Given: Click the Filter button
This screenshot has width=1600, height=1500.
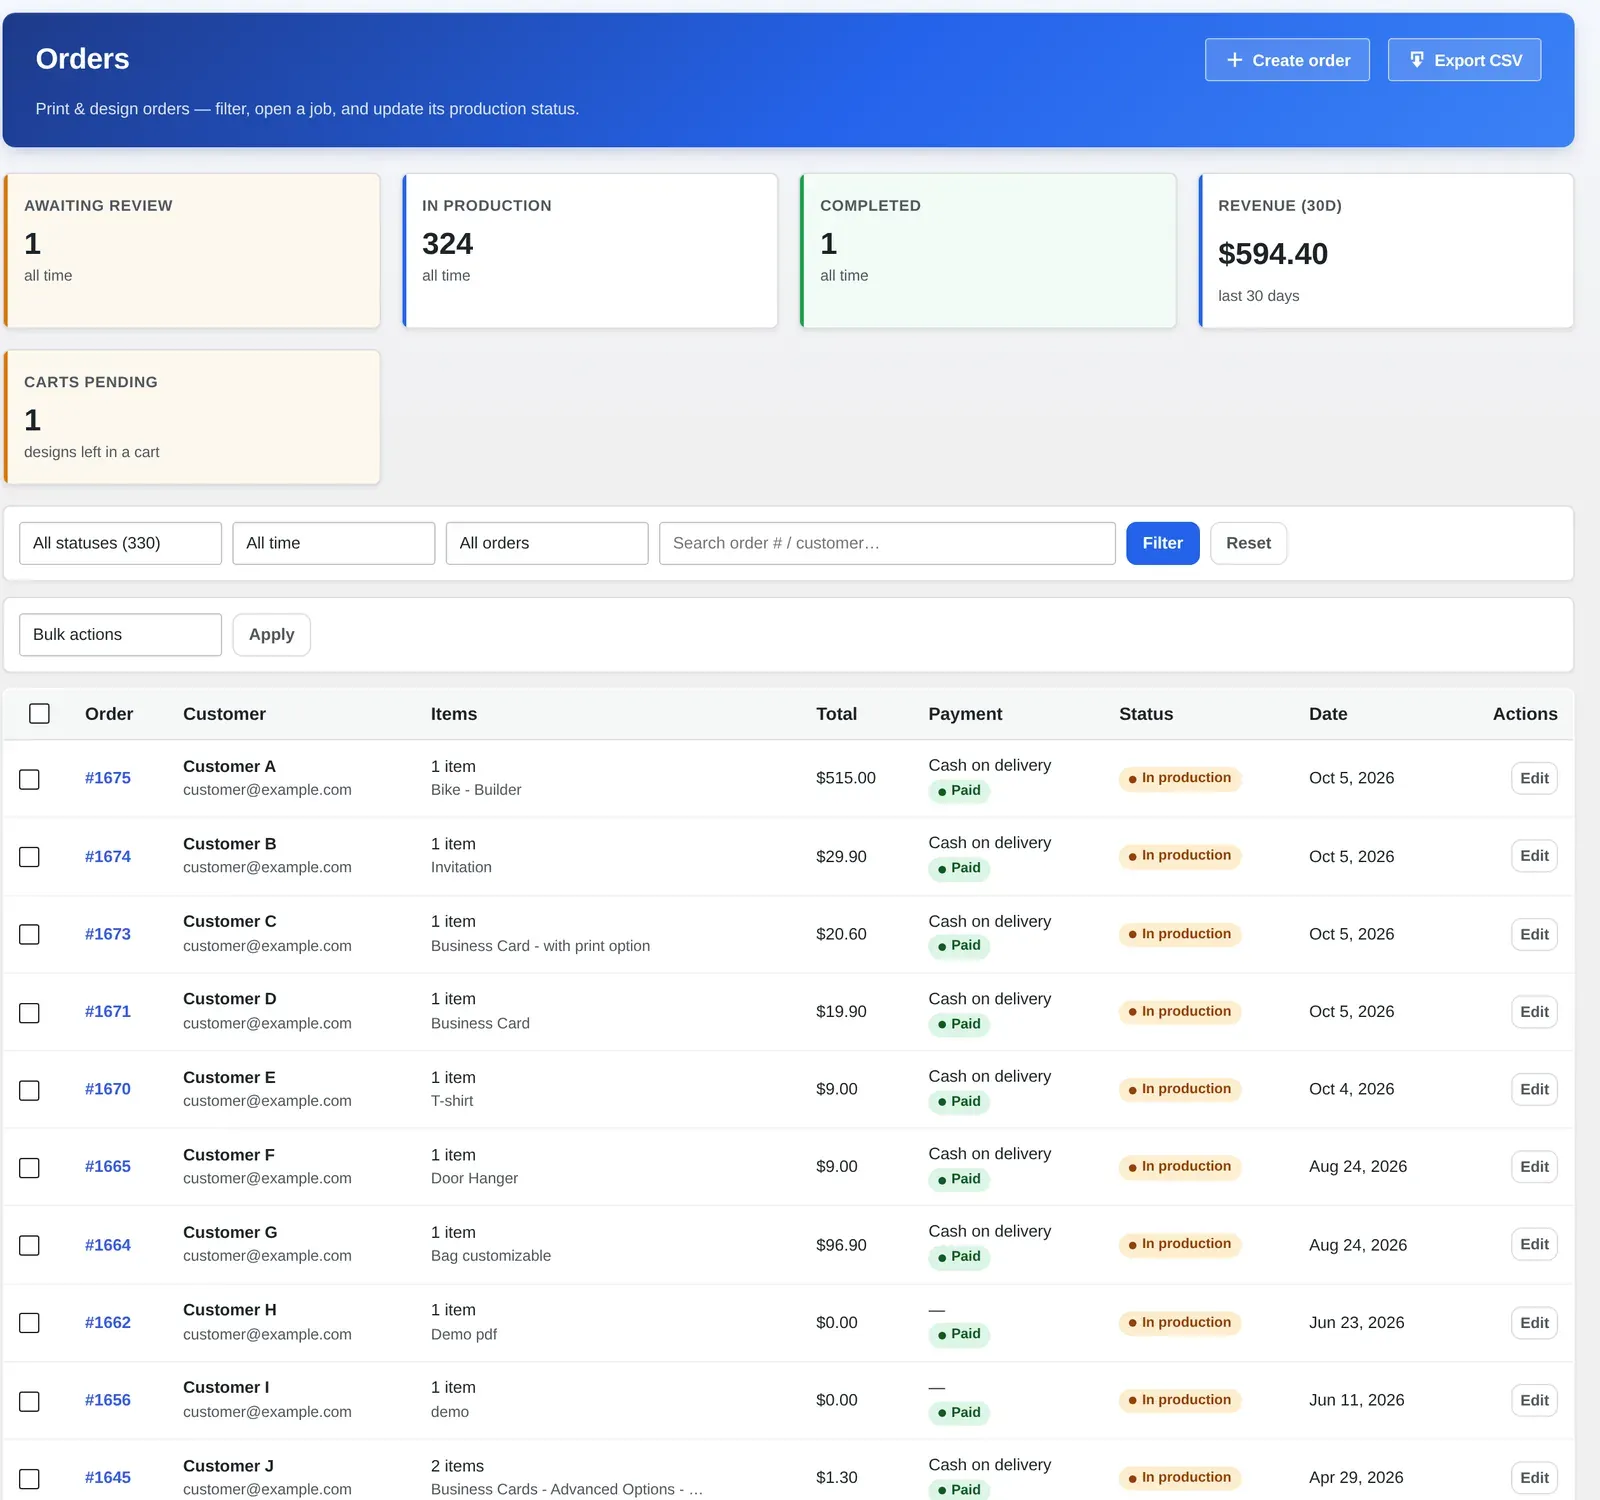Looking at the screenshot, I should pos(1162,543).
